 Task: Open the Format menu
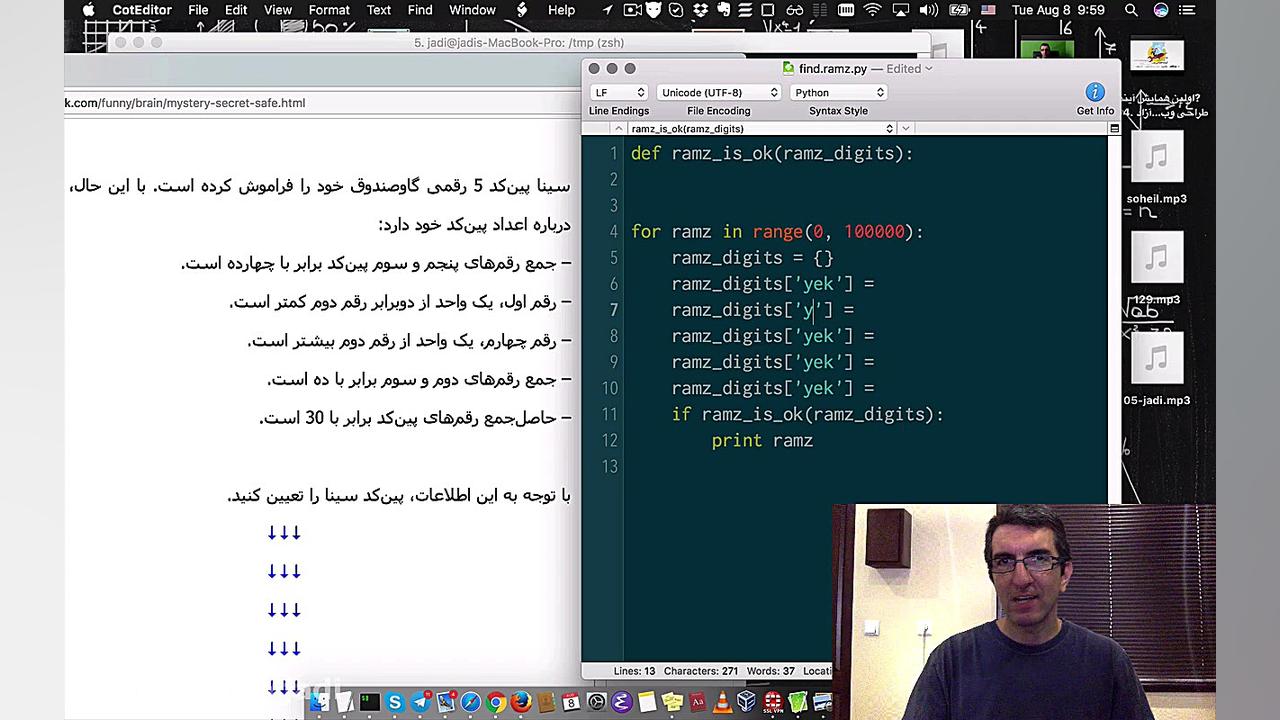(329, 10)
